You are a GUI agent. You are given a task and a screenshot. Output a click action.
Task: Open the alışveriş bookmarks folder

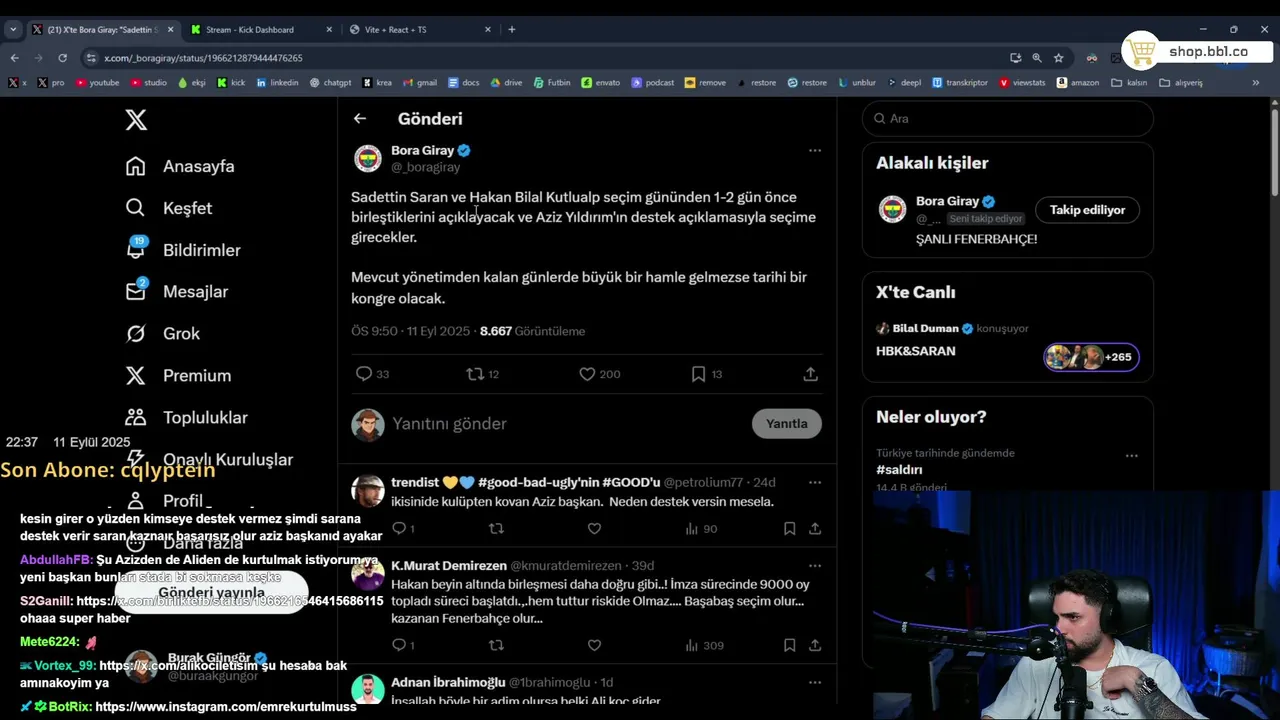pyautogui.click(x=1181, y=83)
